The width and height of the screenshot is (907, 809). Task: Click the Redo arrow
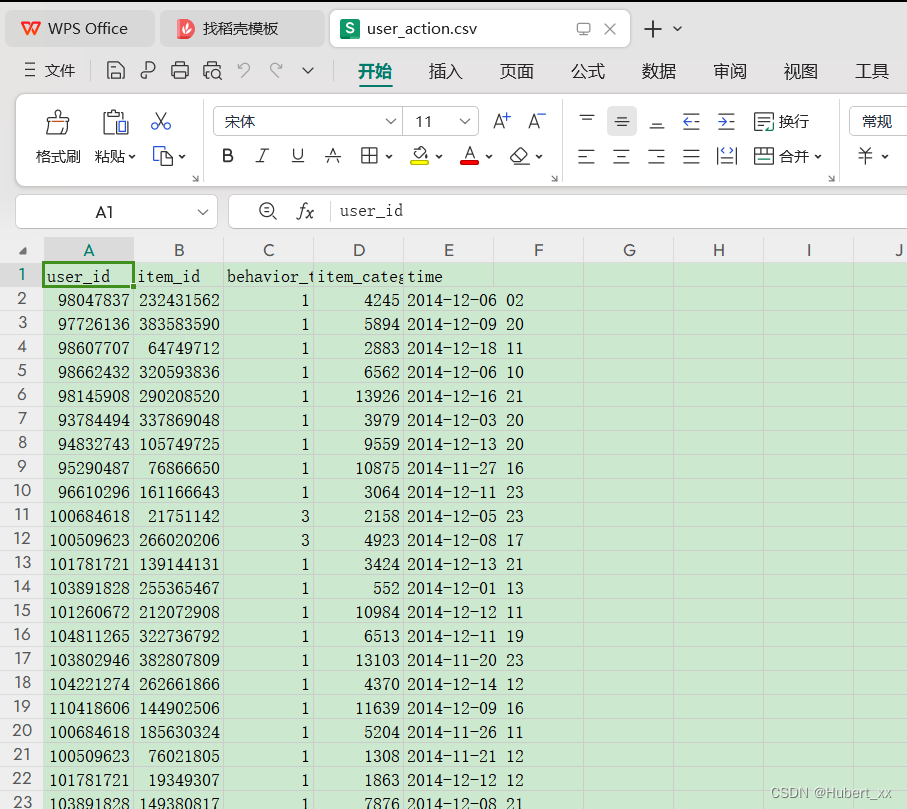[x=276, y=71]
